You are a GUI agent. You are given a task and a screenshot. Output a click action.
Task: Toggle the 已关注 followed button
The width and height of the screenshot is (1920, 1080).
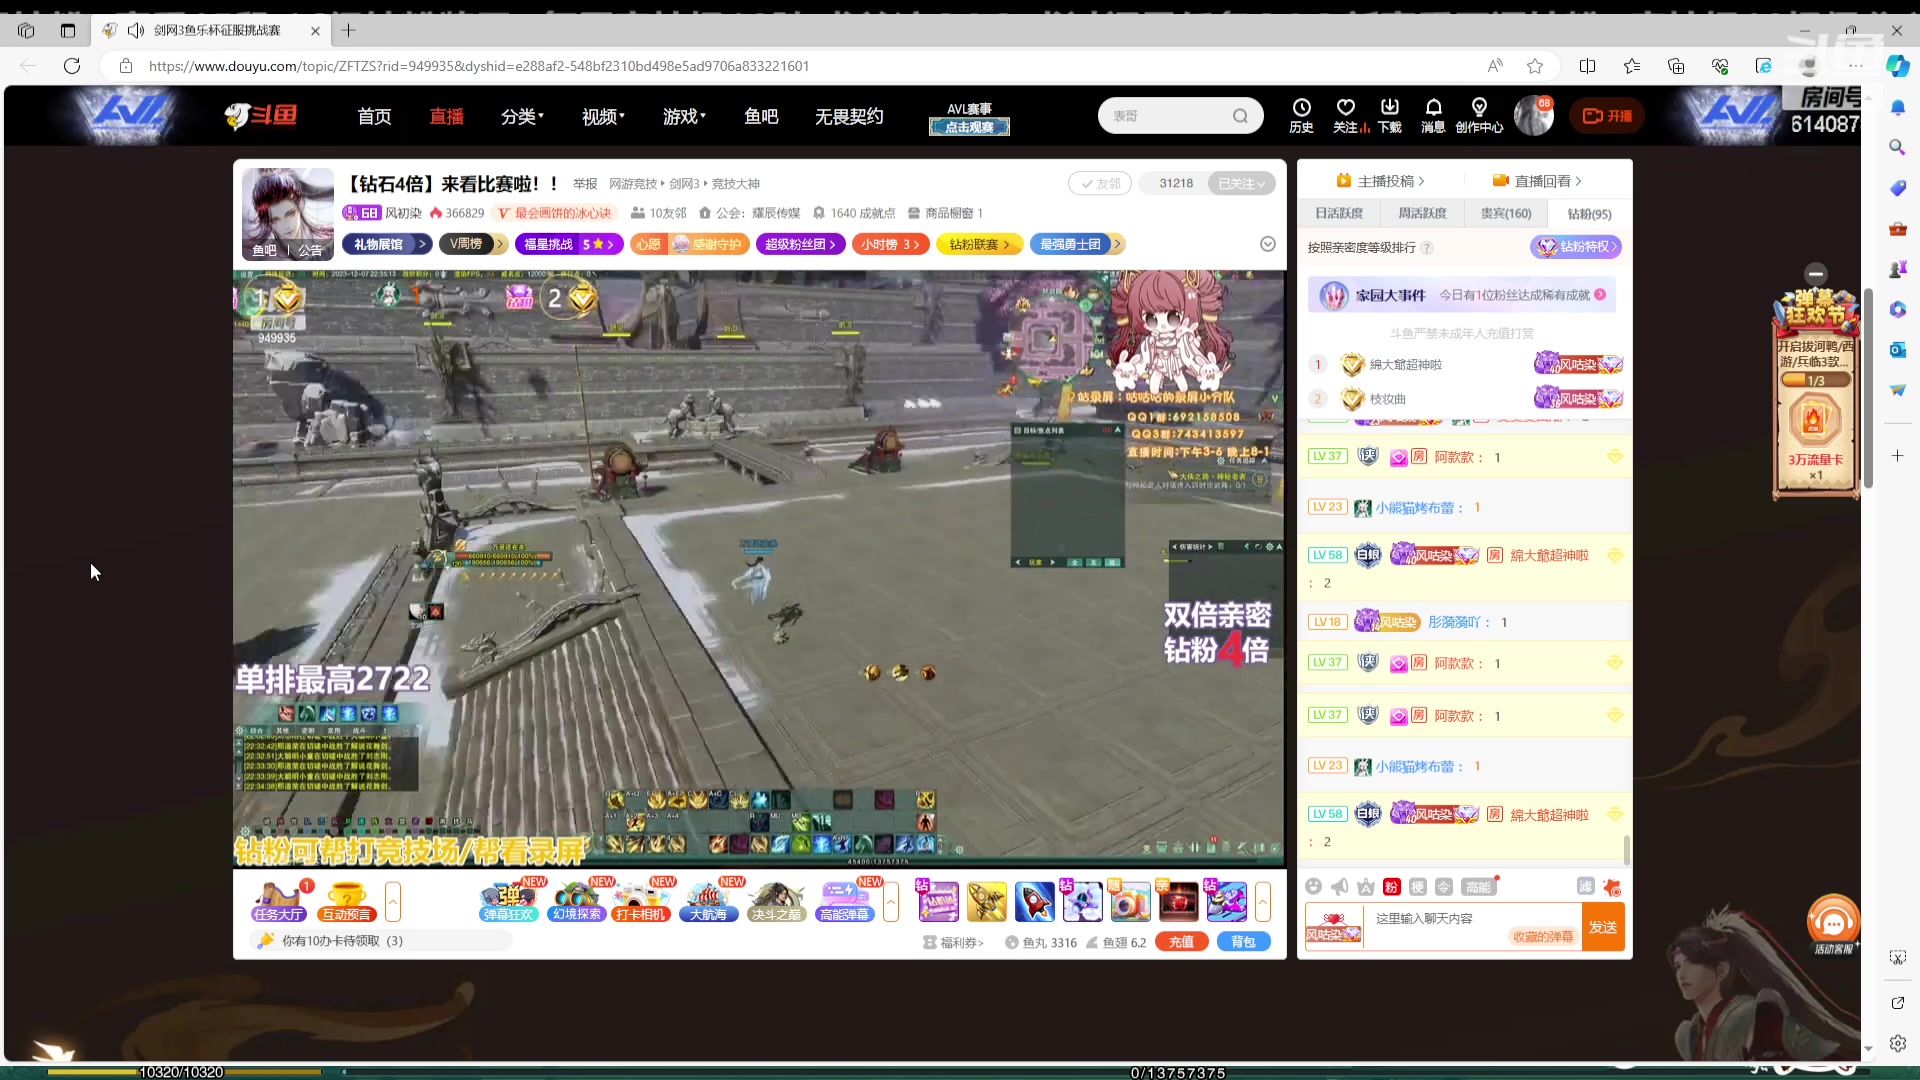pos(1241,183)
